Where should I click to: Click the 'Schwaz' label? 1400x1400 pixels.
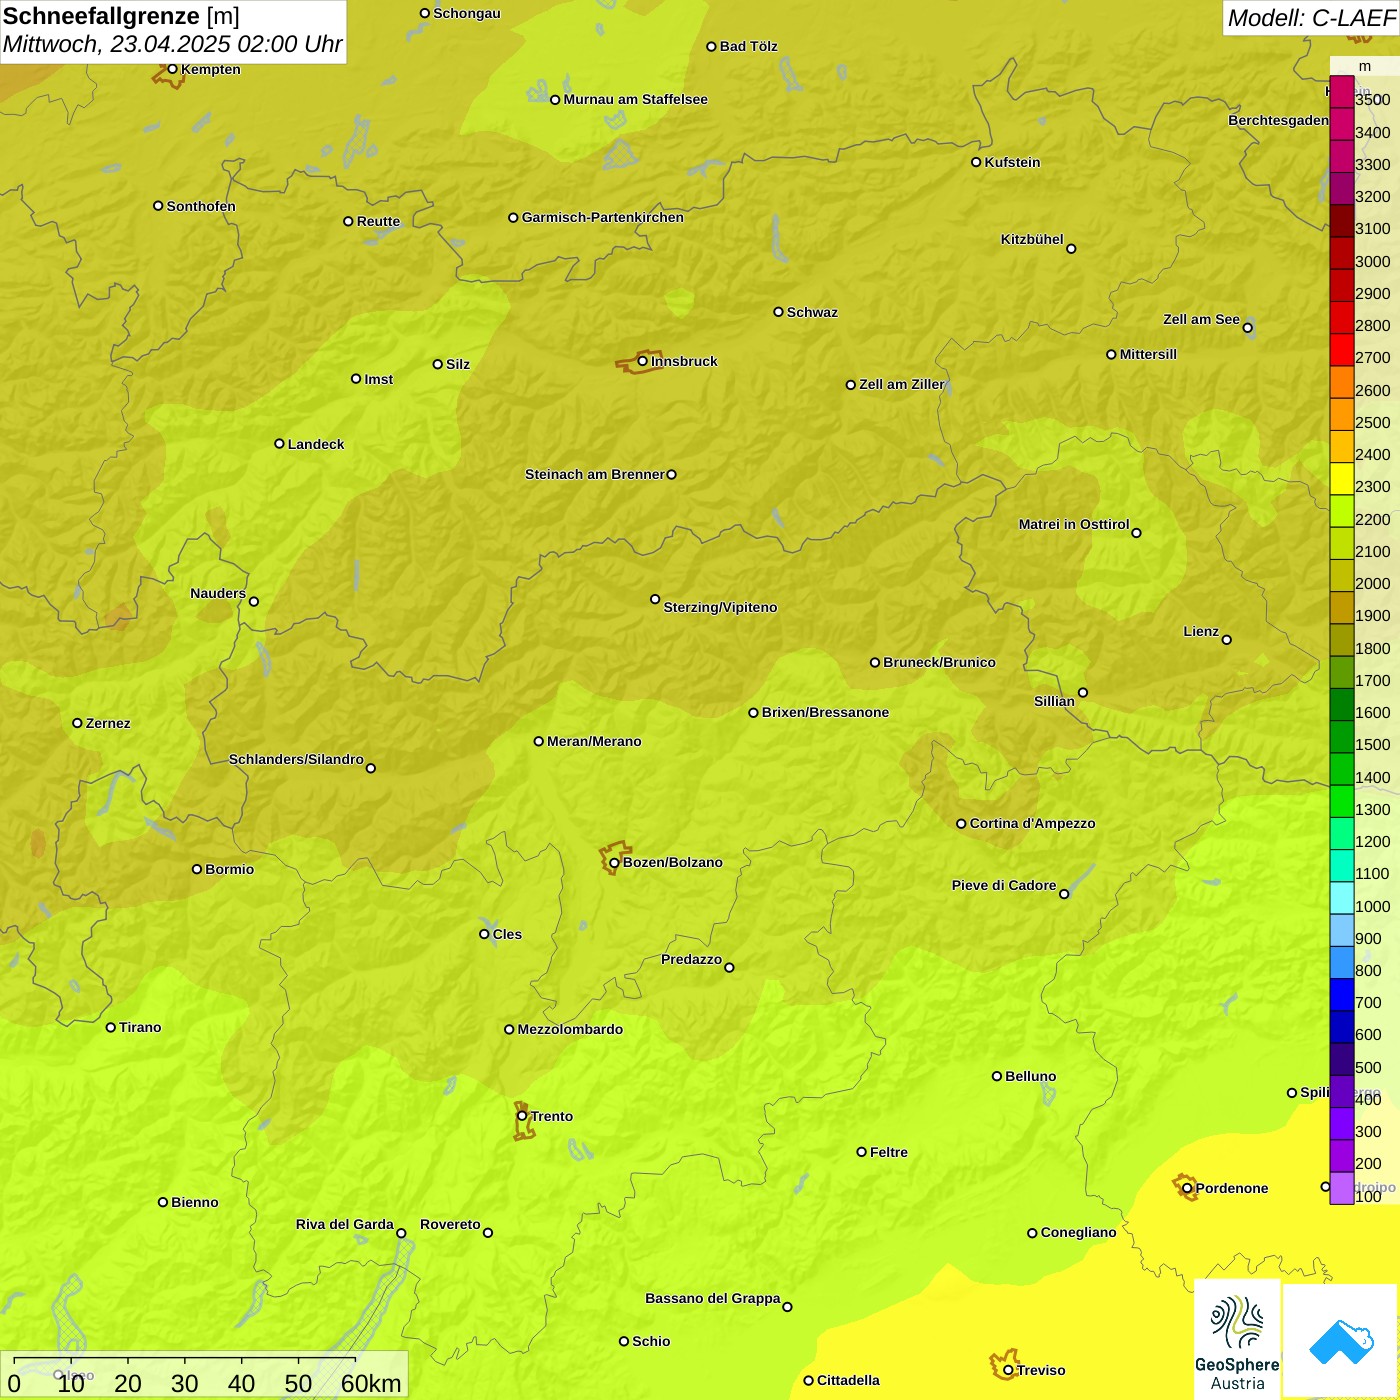tap(812, 312)
